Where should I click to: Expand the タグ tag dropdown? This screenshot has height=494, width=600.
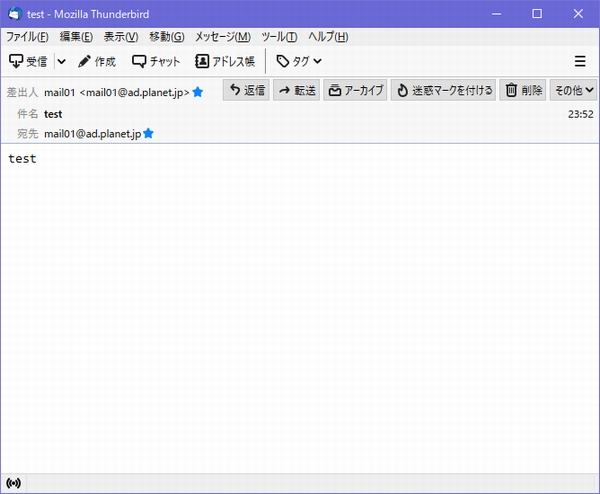299,61
